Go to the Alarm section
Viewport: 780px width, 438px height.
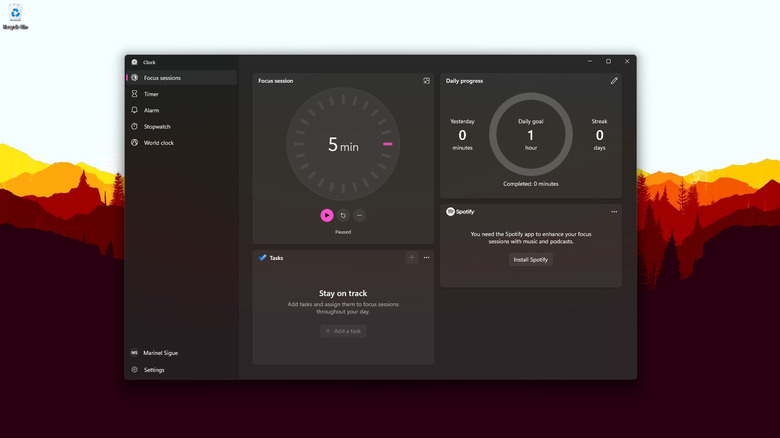(182, 110)
